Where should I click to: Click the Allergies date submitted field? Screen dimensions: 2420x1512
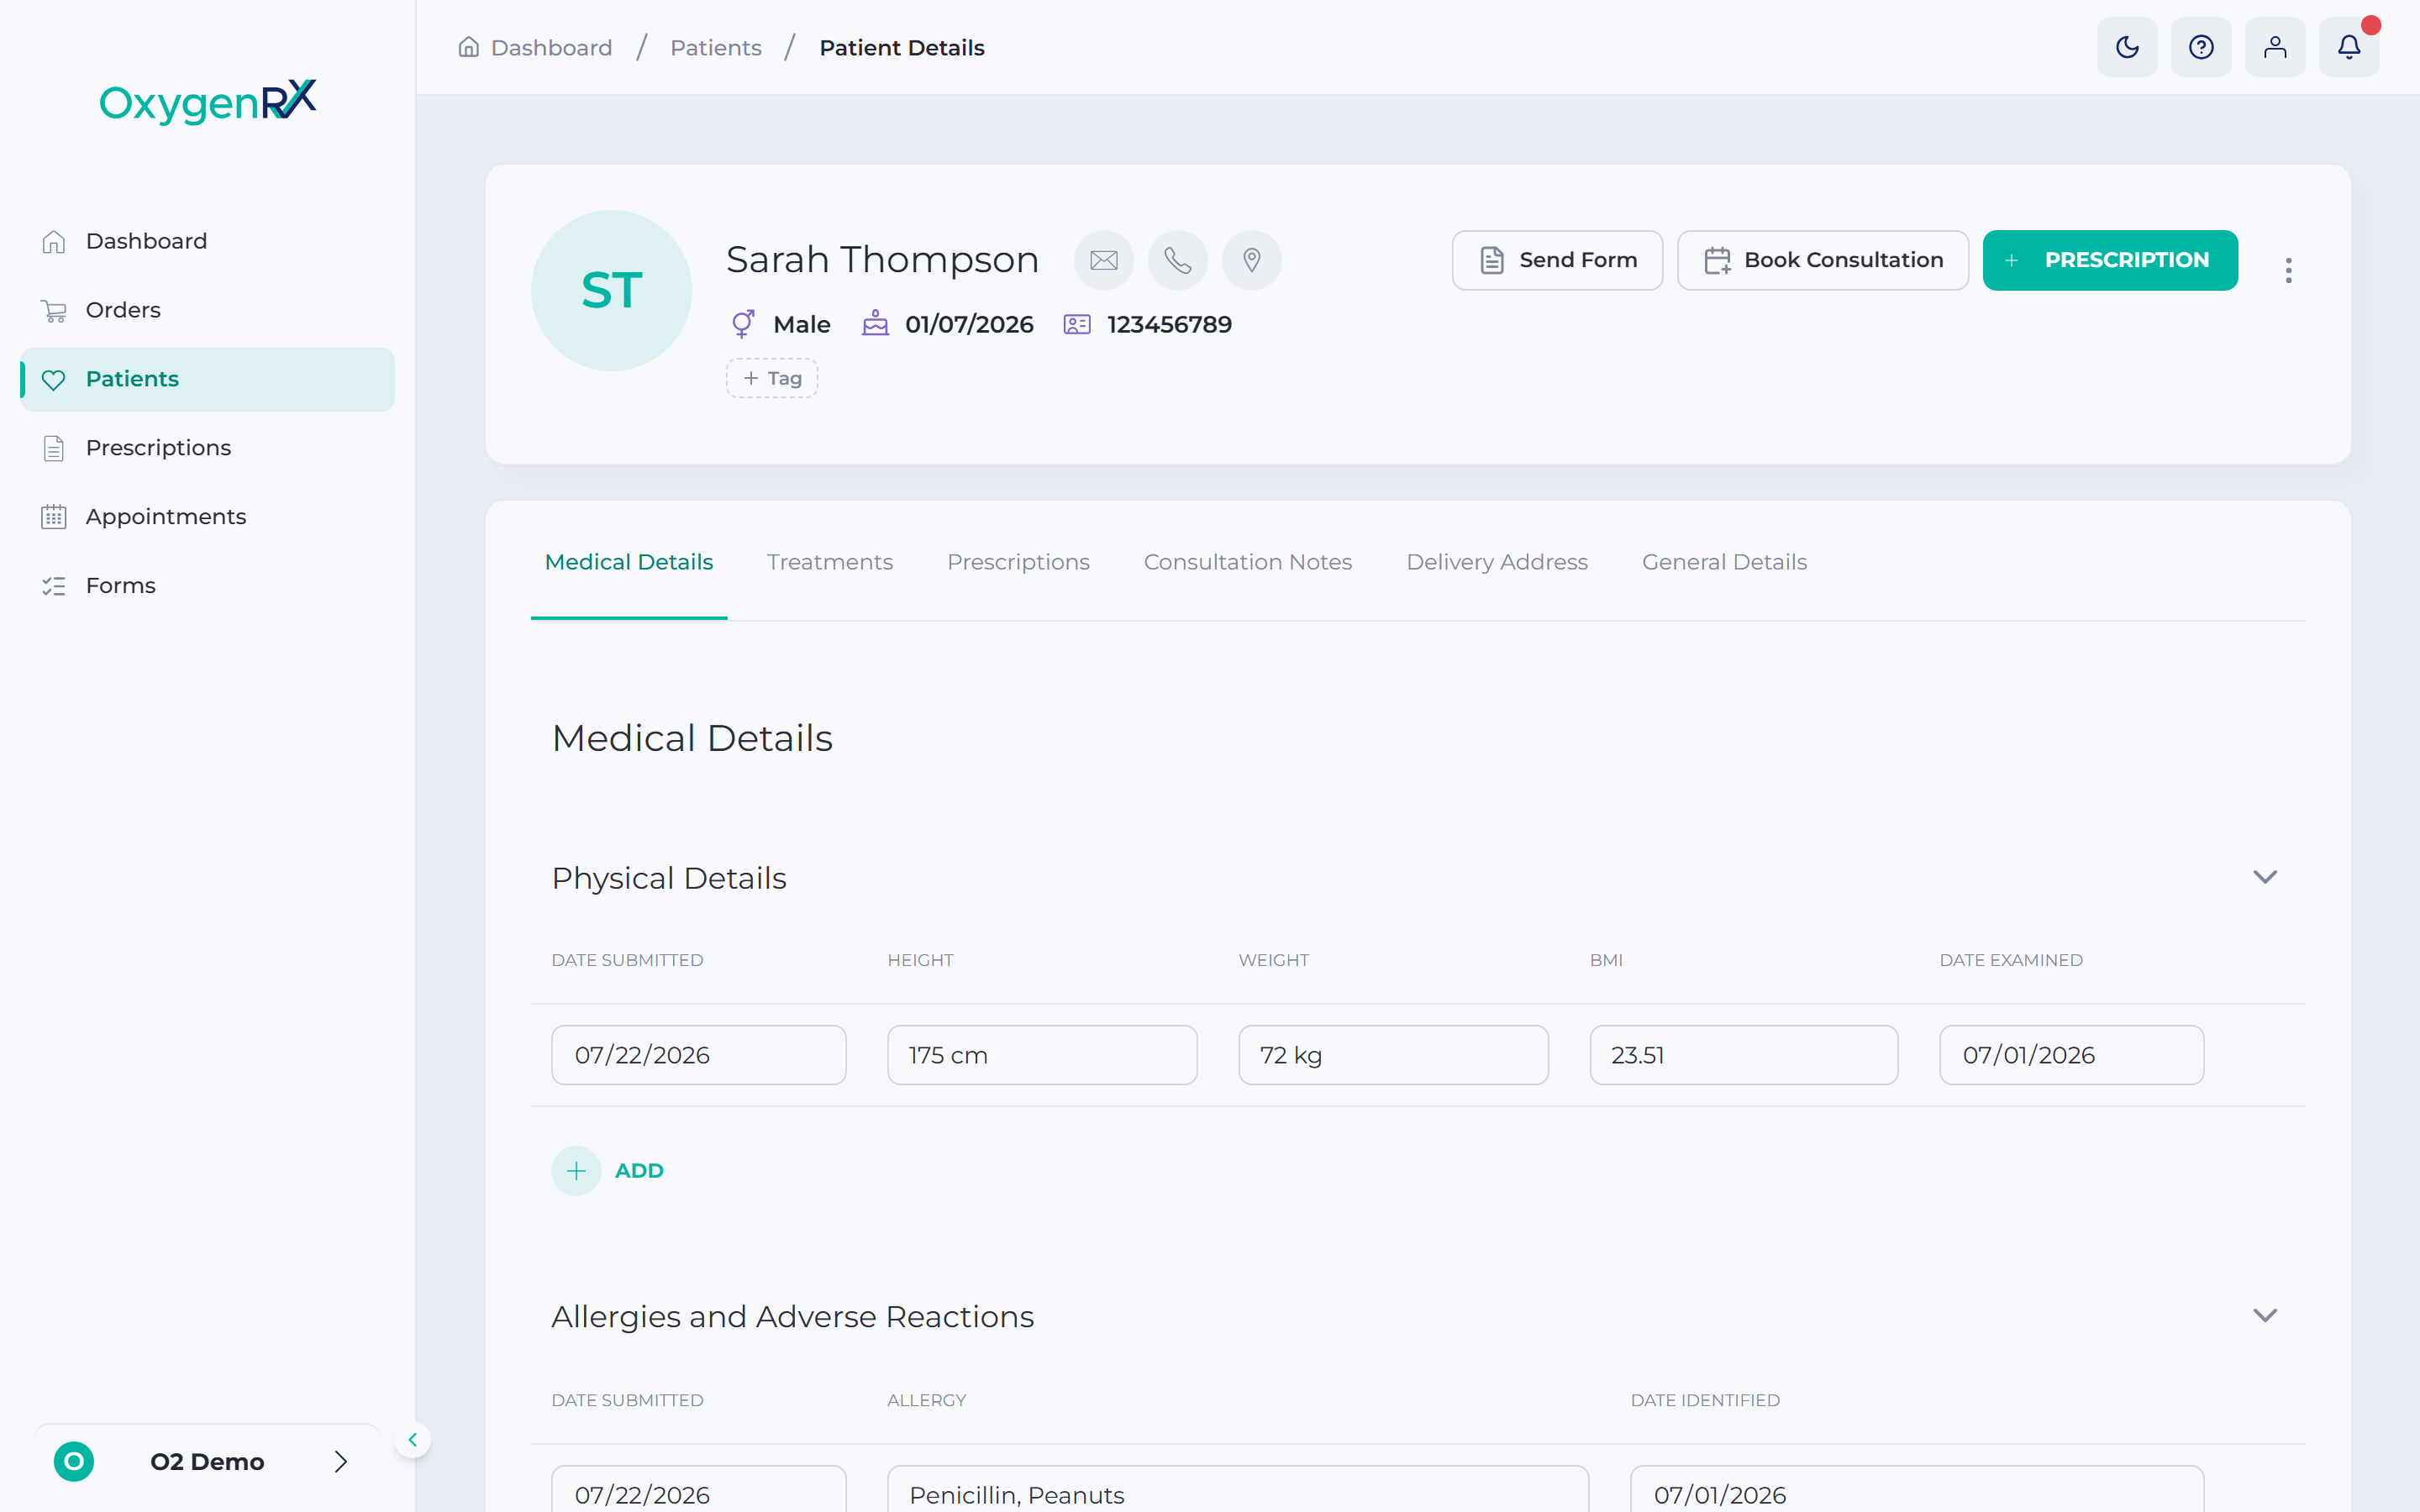click(x=699, y=1490)
